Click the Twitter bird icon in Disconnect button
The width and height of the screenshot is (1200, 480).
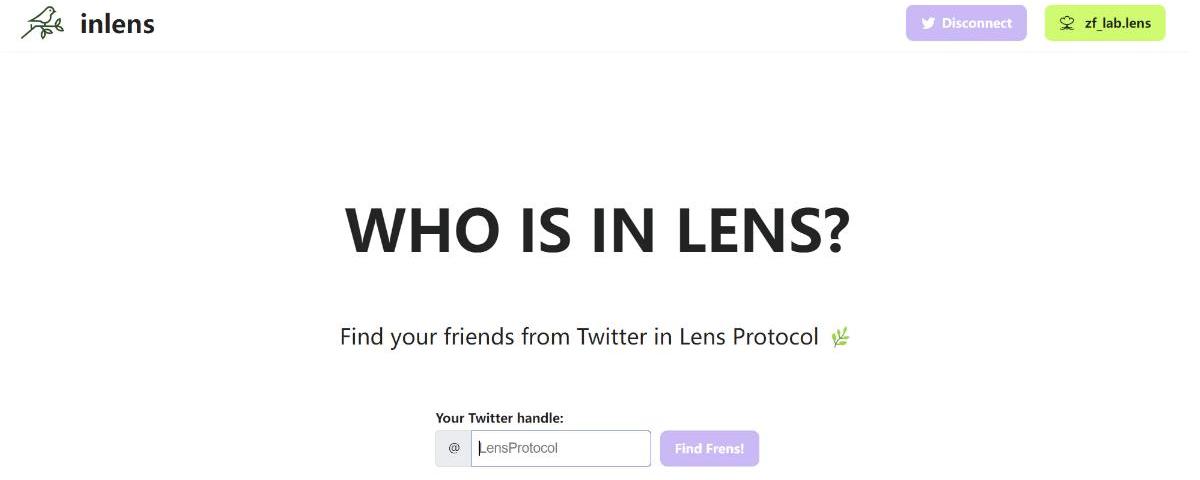click(928, 23)
